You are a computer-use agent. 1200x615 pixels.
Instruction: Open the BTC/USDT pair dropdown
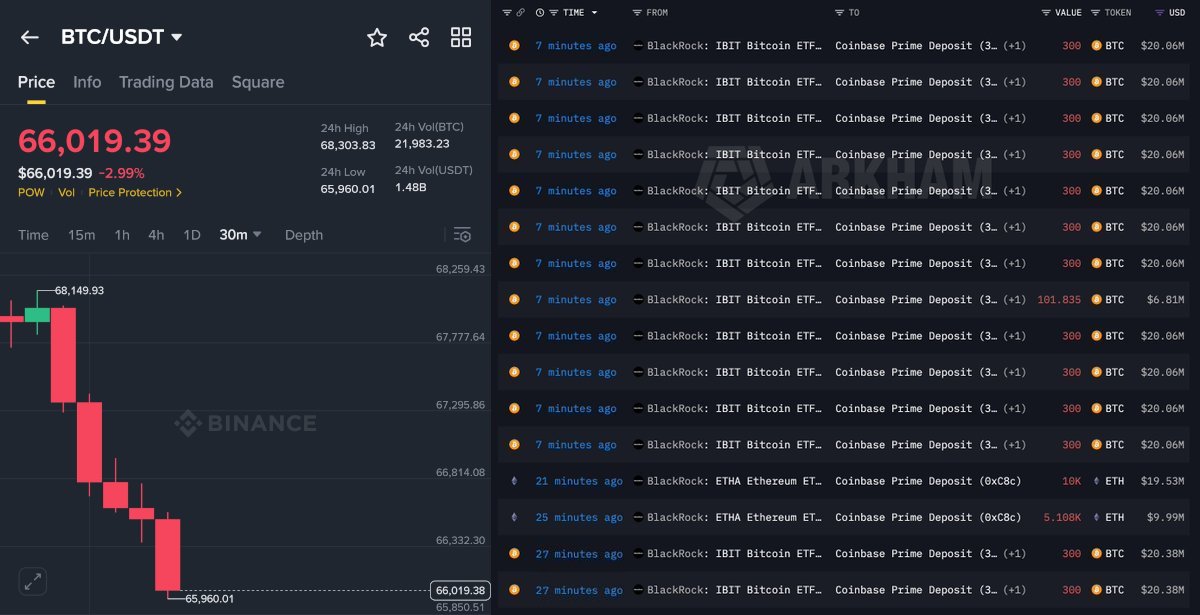tap(177, 38)
